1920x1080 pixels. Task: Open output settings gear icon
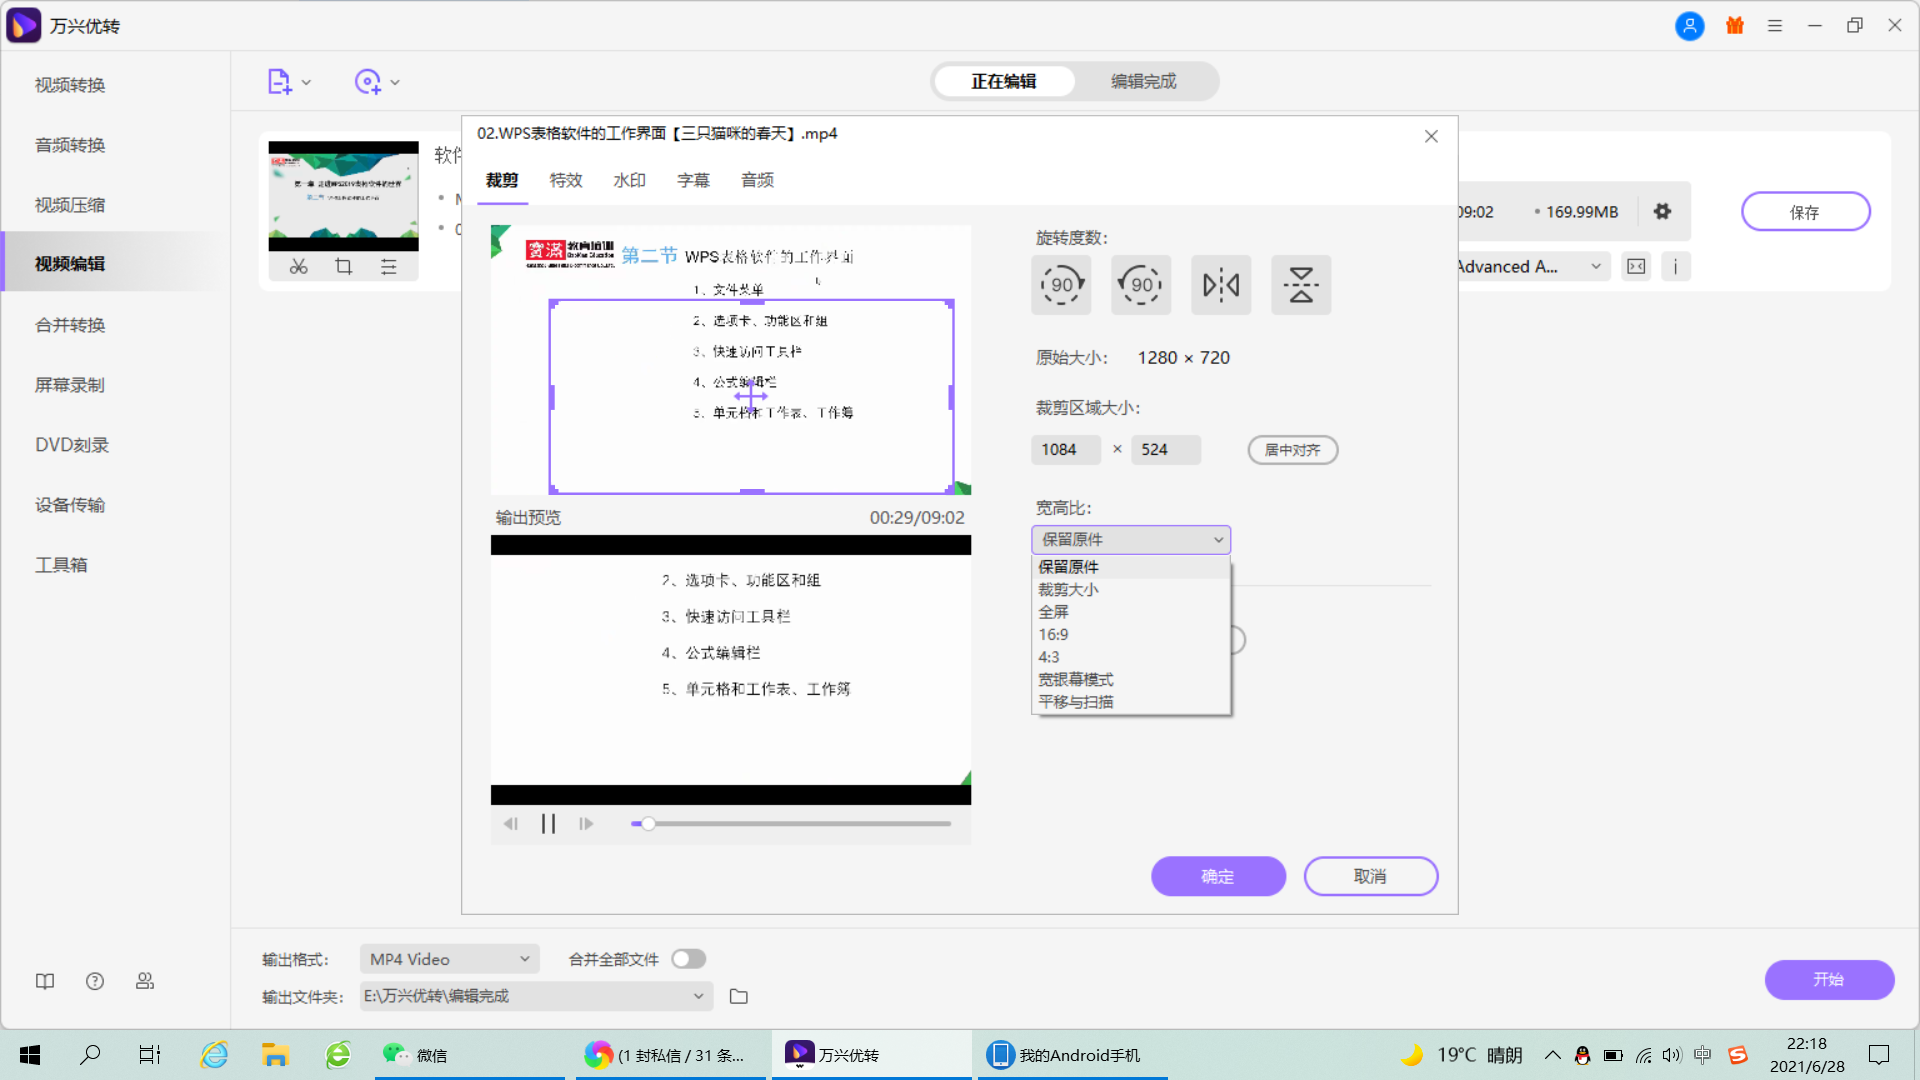click(1662, 211)
